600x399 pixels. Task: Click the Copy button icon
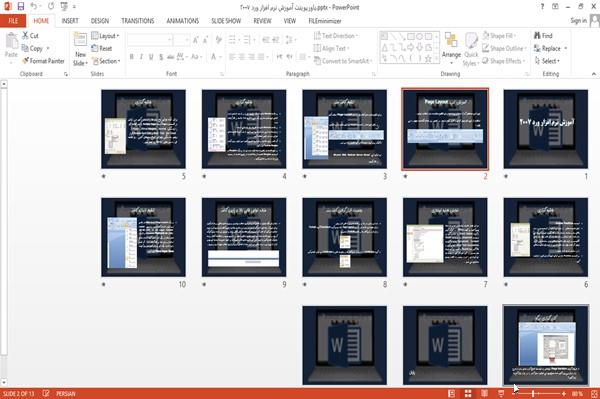tap(25, 49)
